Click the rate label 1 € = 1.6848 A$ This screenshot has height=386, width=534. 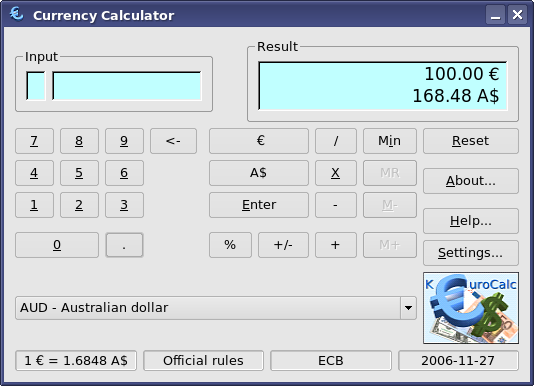click(76, 360)
